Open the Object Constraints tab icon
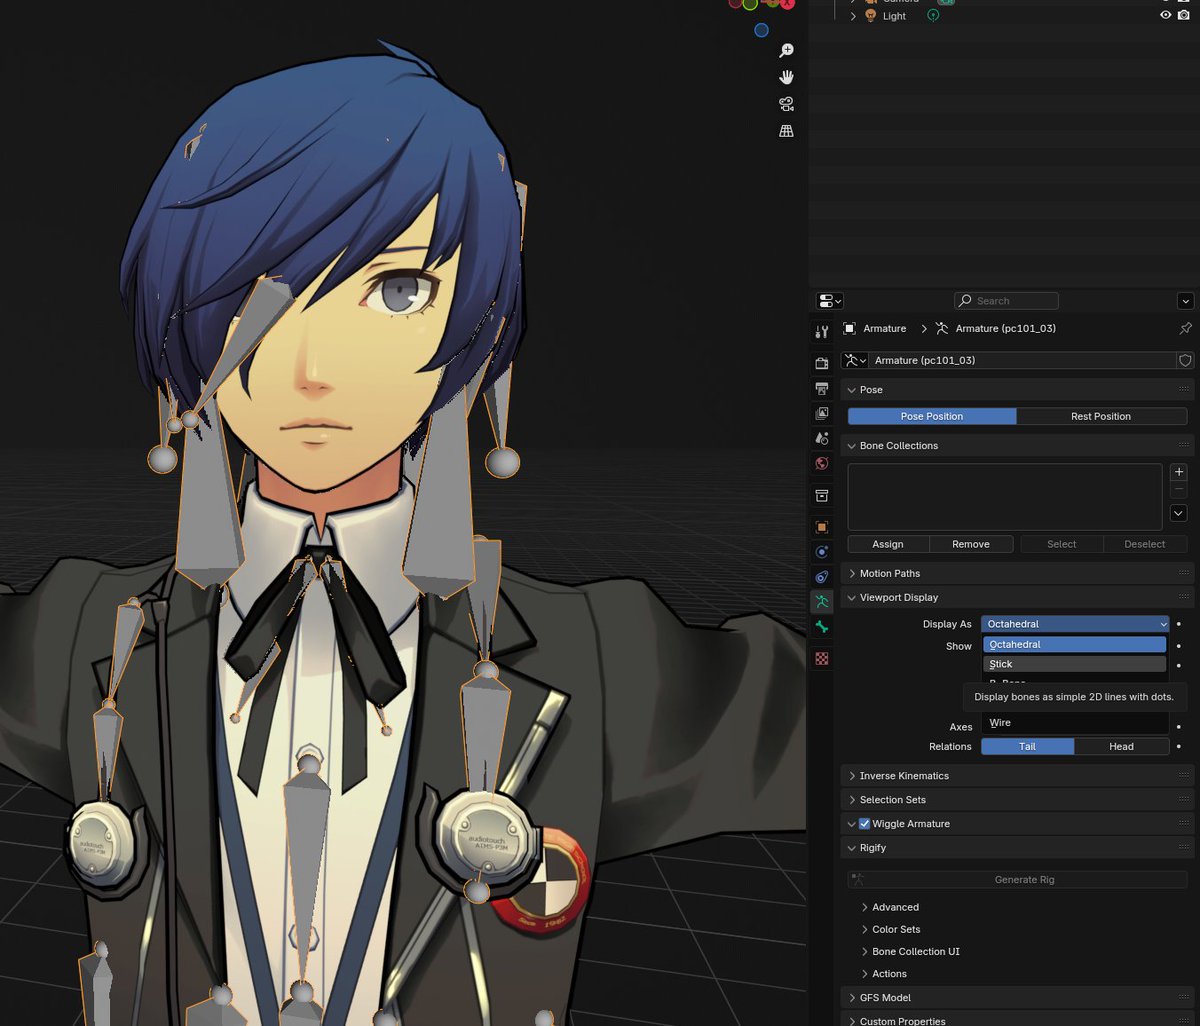 click(822, 577)
